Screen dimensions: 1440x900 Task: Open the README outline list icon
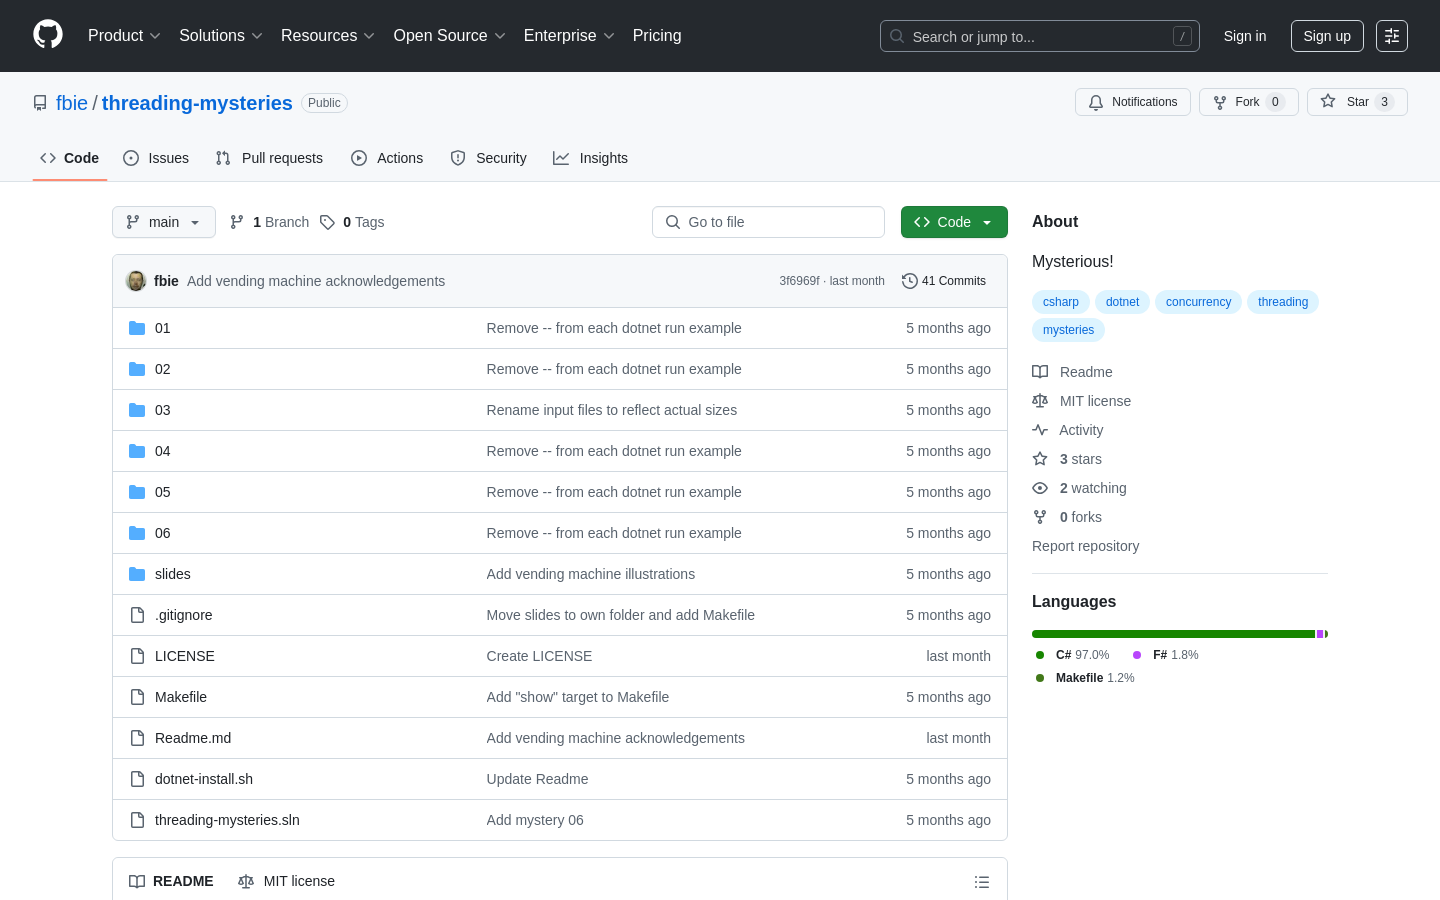(x=982, y=882)
